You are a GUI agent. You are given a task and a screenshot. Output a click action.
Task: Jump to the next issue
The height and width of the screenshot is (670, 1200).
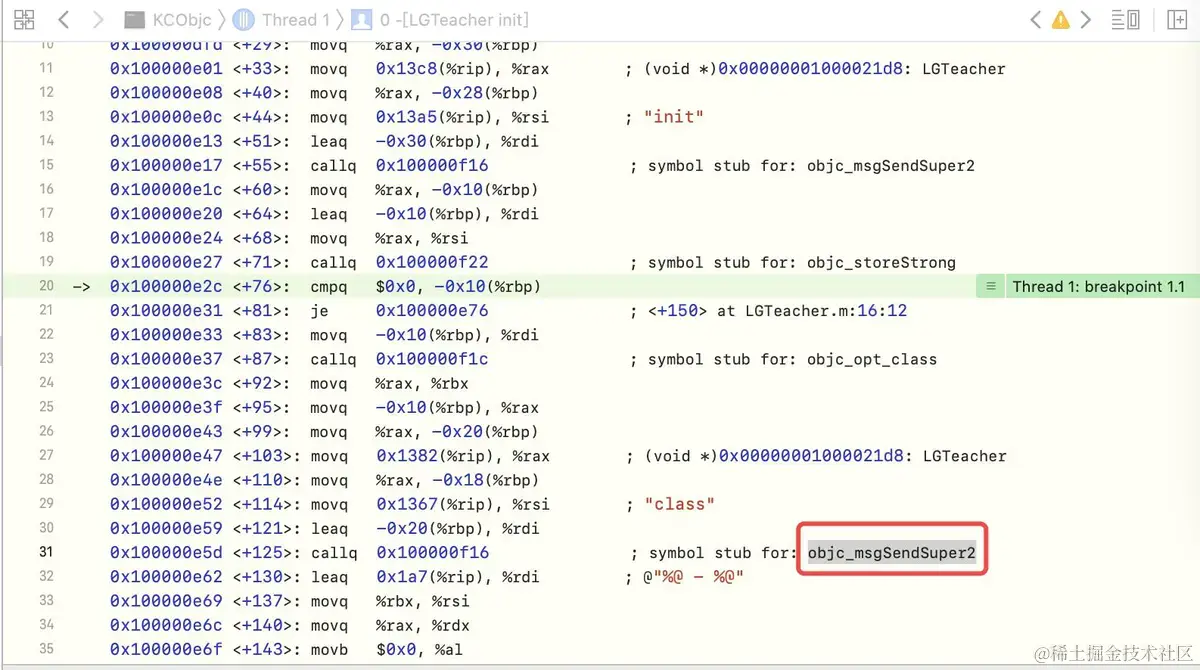pyautogui.click(x=1085, y=19)
